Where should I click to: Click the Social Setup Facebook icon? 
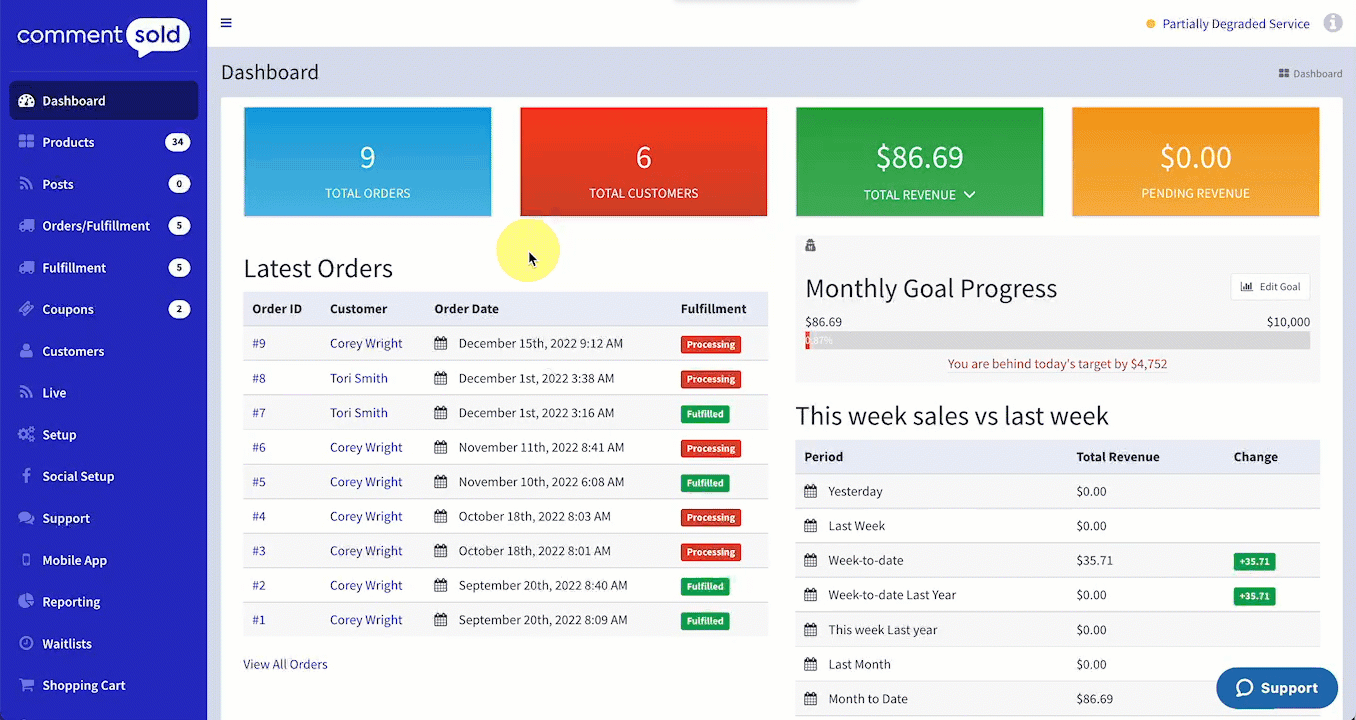(26, 476)
